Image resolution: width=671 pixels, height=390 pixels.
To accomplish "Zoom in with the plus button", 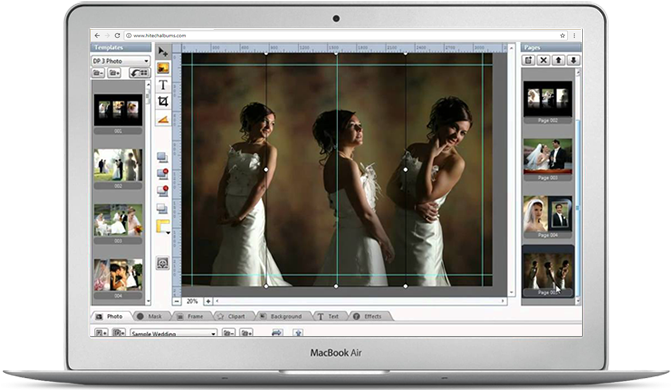I will 208,301.
